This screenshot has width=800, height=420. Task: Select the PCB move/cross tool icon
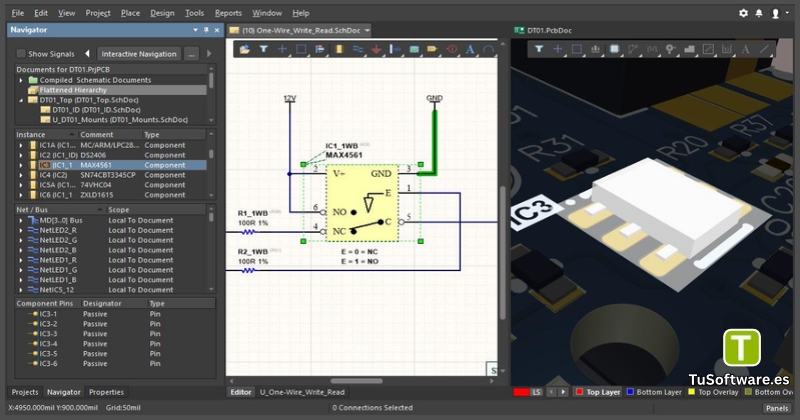coord(558,49)
